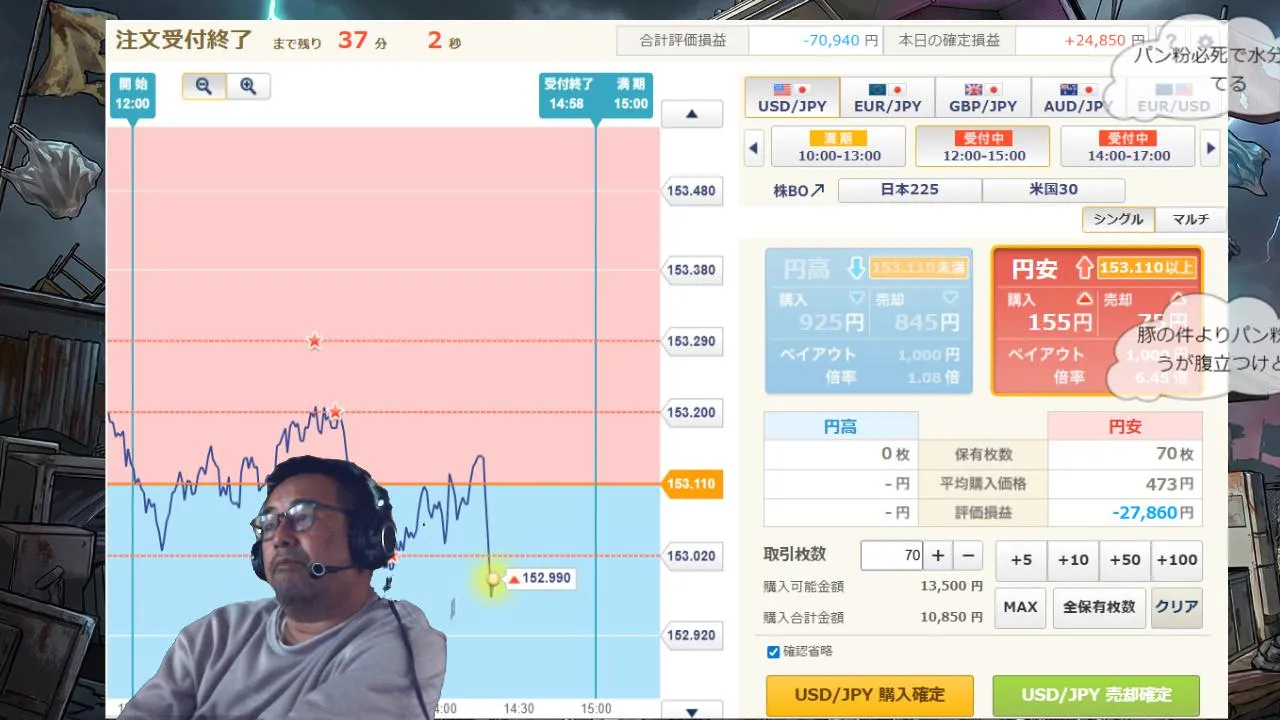Click the 株BO arrow link
Image resolution: width=1280 pixels, height=720 pixels.
799,190
